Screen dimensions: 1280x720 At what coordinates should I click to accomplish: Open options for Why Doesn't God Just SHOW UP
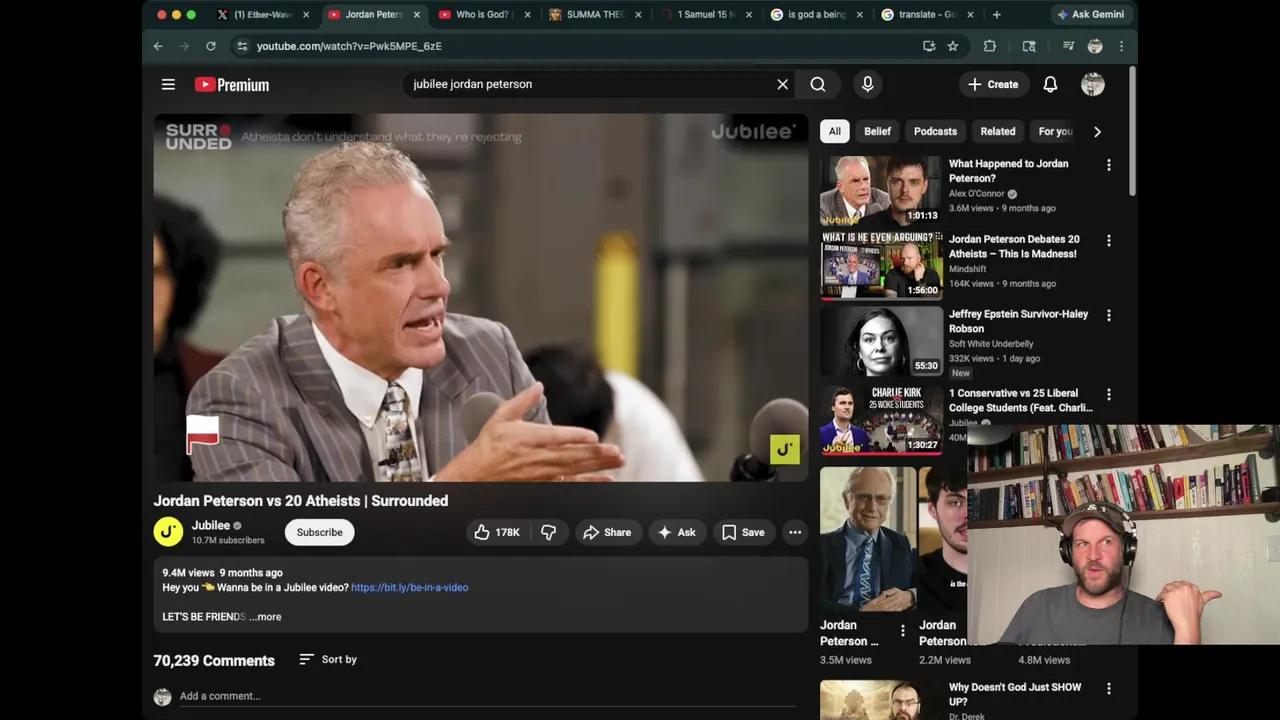pyautogui.click(x=1108, y=689)
